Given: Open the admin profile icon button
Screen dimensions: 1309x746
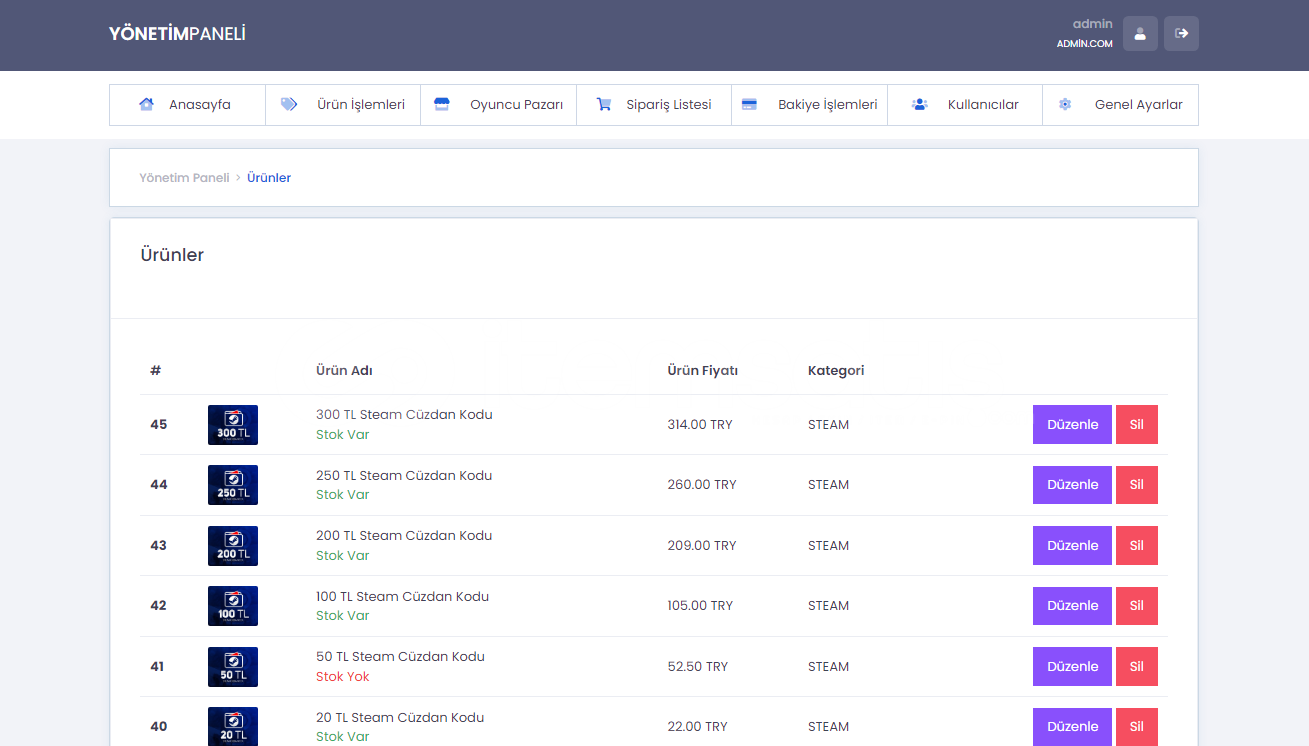Looking at the screenshot, I should pyautogui.click(x=1140, y=33).
